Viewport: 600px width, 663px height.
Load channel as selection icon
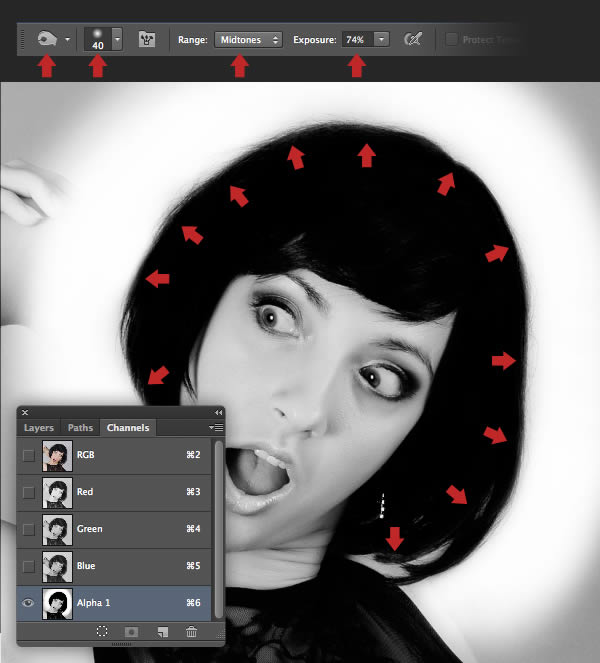click(x=101, y=631)
